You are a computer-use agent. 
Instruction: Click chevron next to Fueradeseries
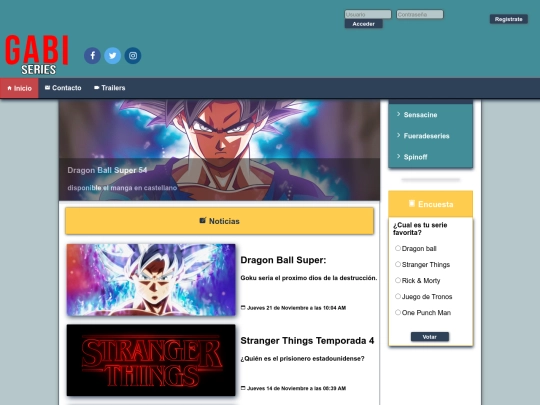398,135
